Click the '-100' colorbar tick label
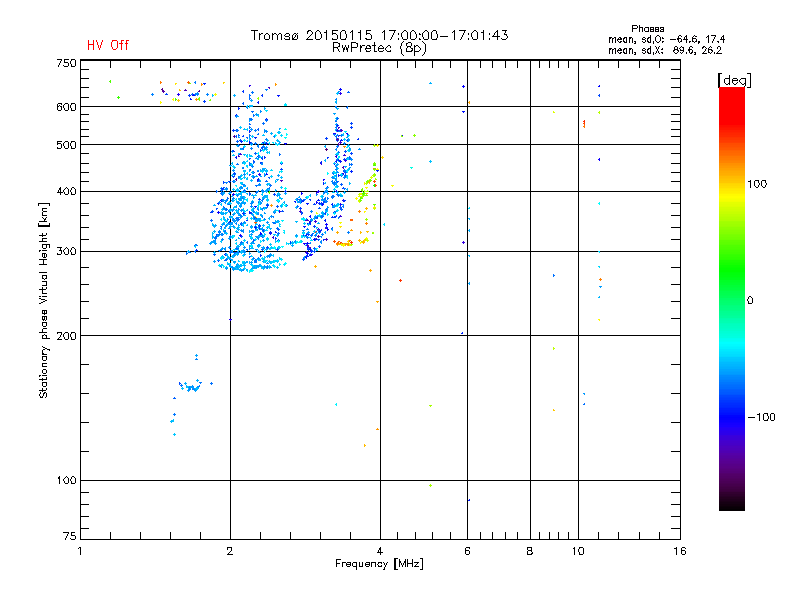The width and height of the screenshot is (800, 600). [761, 417]
